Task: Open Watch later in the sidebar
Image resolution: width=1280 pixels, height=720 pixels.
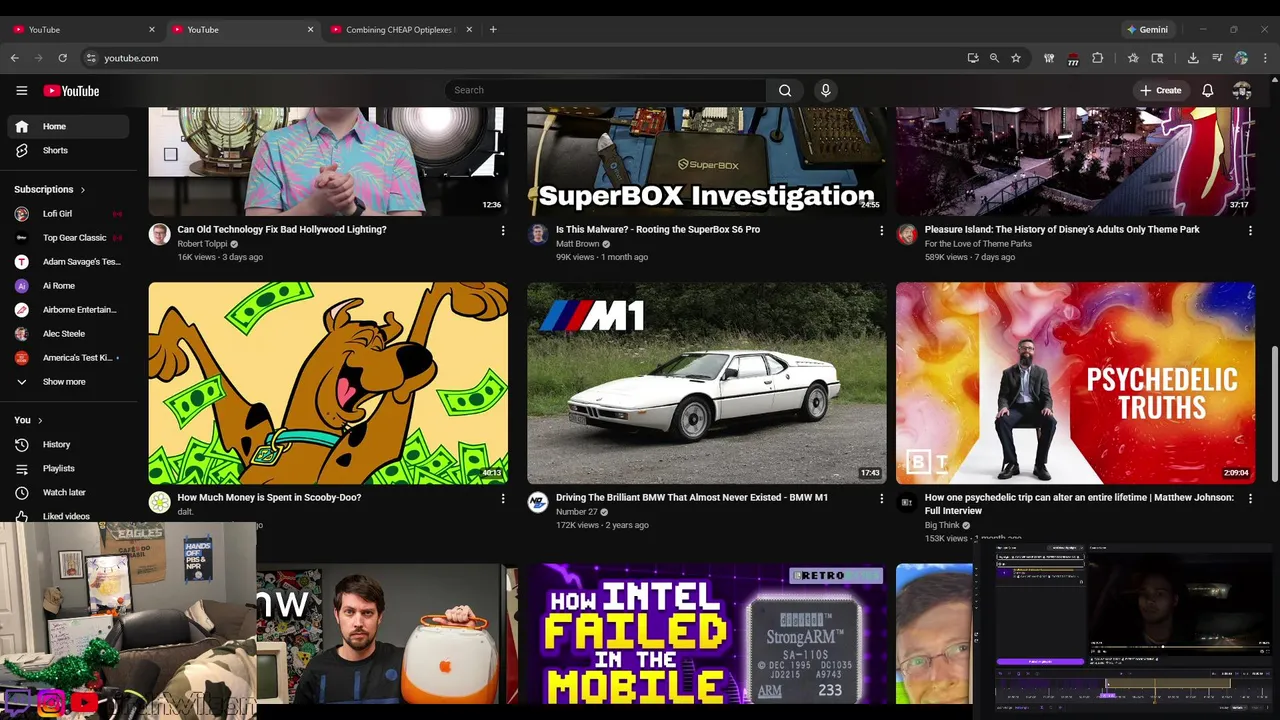Action: pos(68,492)
